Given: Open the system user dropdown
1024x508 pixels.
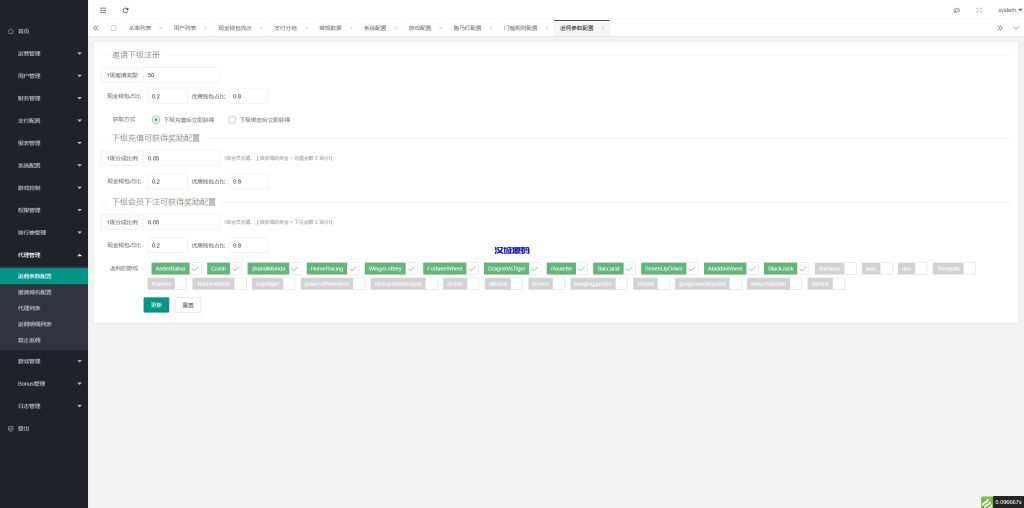Looking at the screenshot, I should point(1009,9).
